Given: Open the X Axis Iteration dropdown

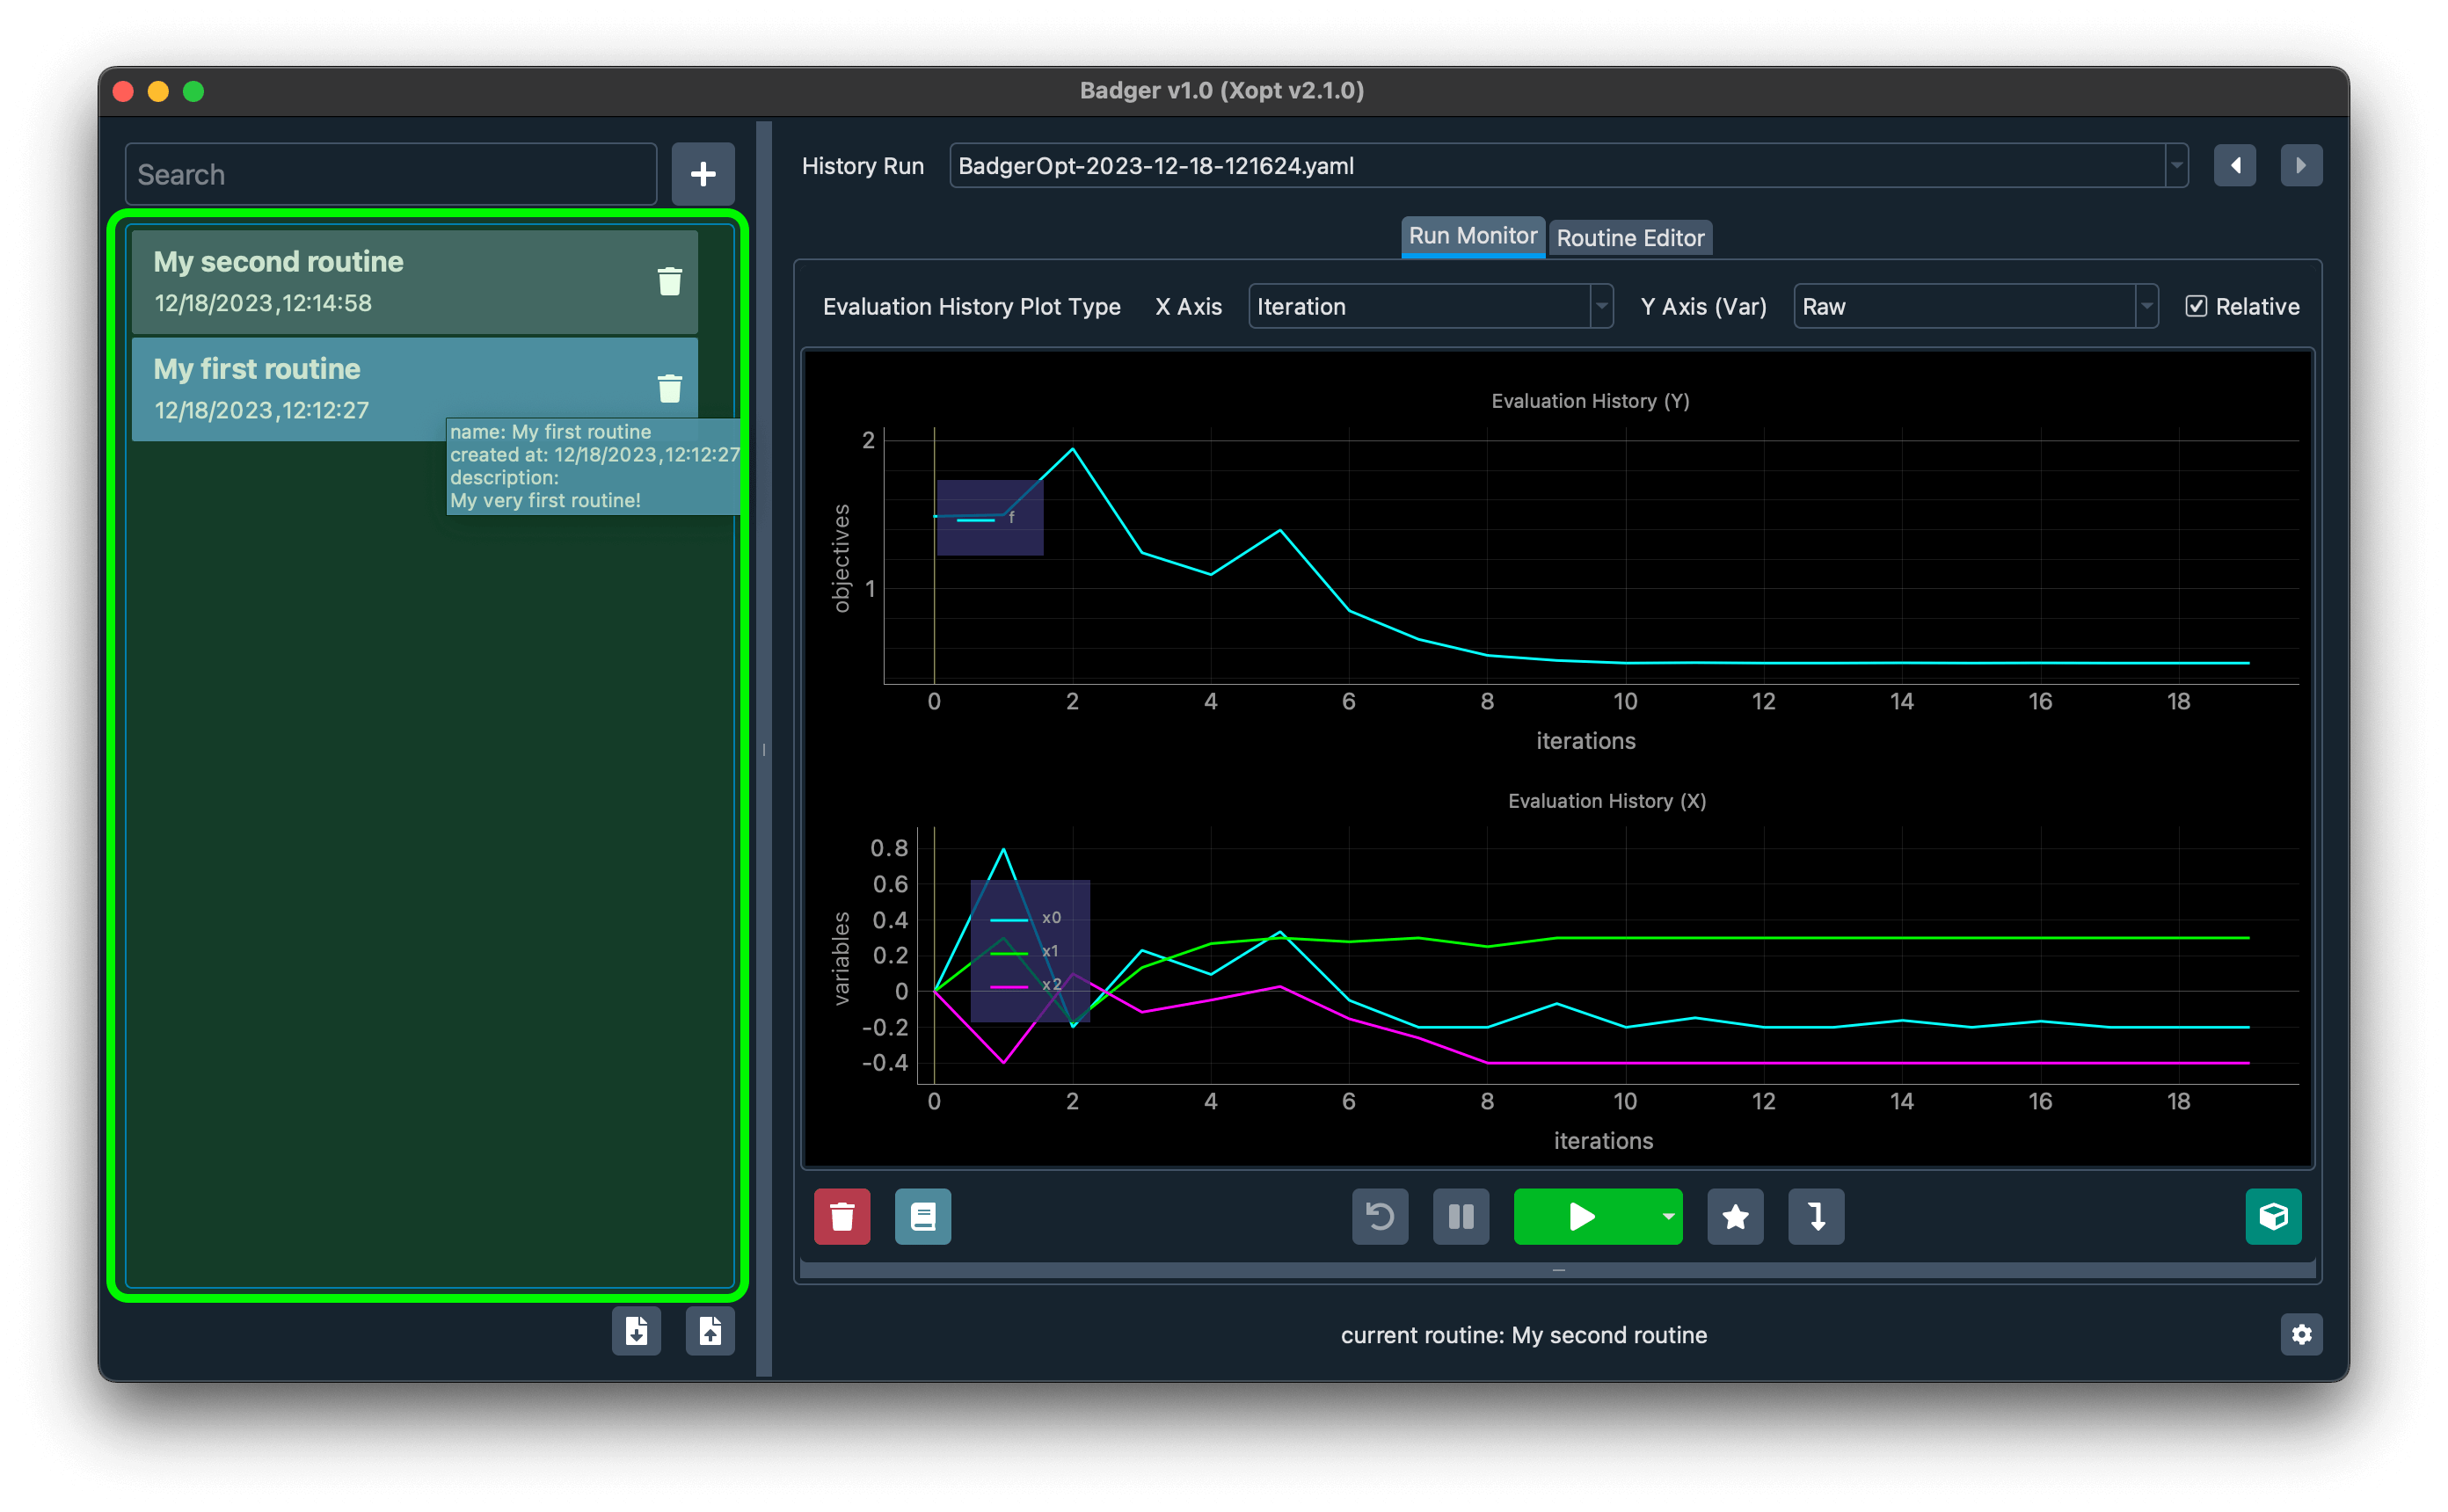Looking at the screenshot, I should click(x=1430, y=307).
